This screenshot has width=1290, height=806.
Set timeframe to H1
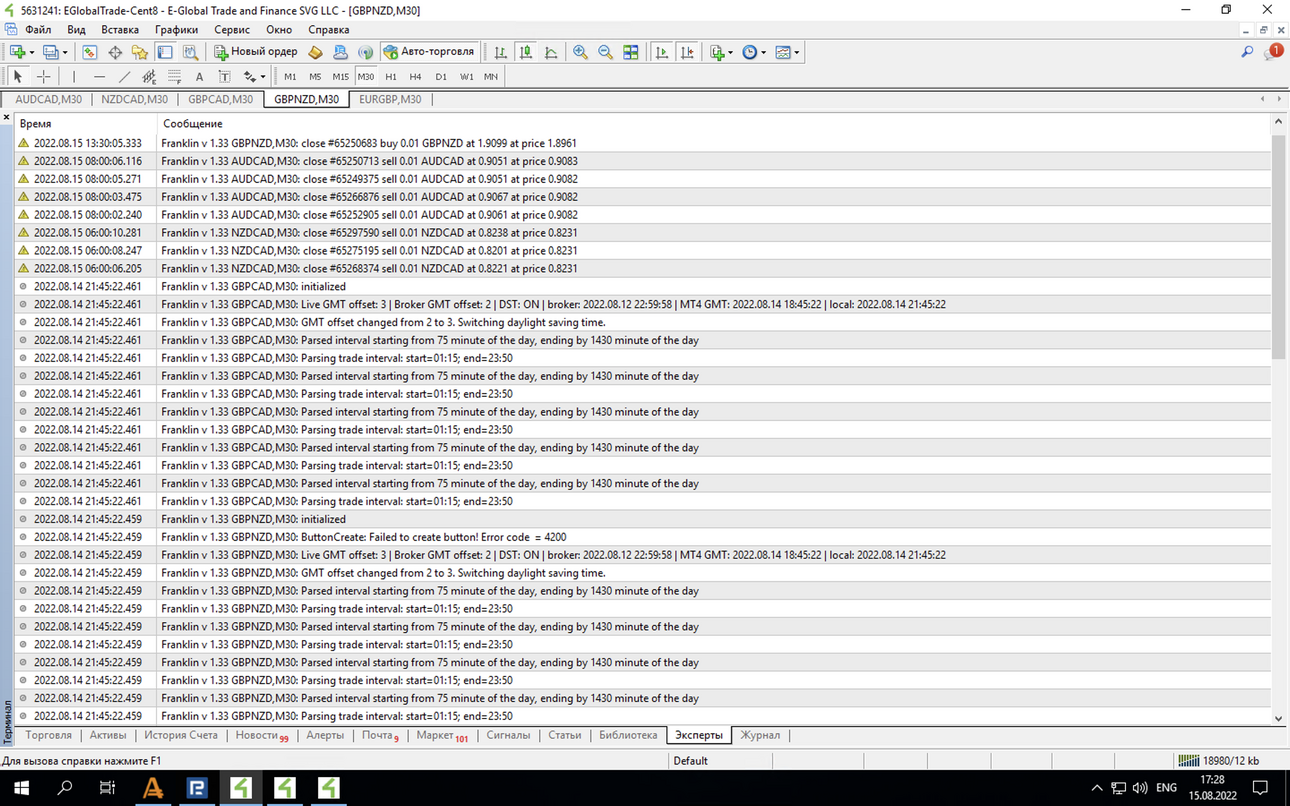pyautogui.click(x=391, y=76)
